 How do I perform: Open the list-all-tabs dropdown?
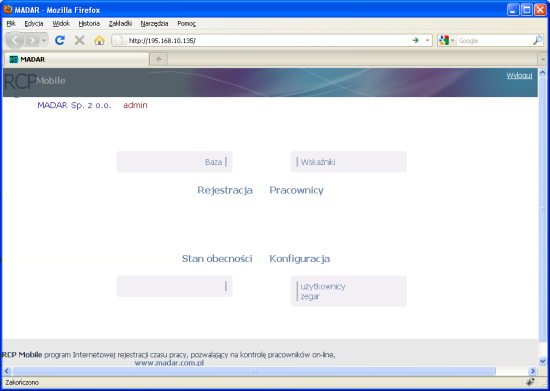543,59
